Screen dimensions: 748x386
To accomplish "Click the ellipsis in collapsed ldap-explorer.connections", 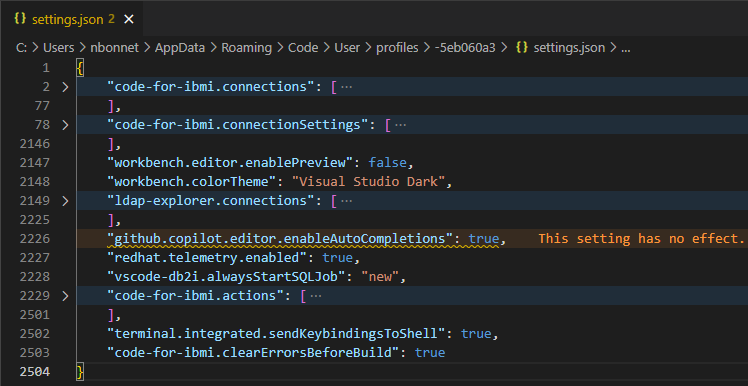I will (x=346, y=201).
